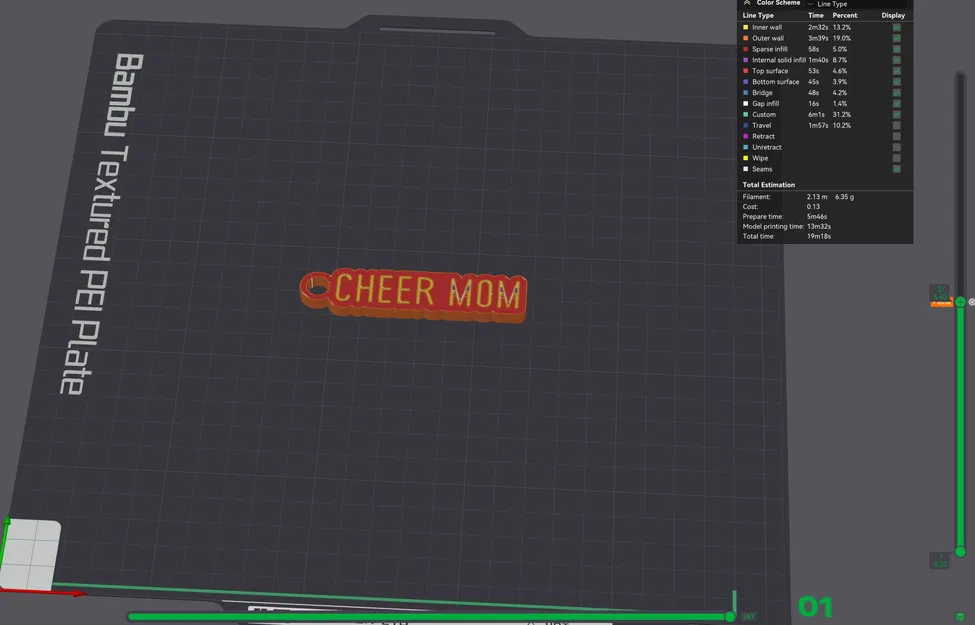
Task: Click the Cost value 0.13
Action: (x=813, y=206)
